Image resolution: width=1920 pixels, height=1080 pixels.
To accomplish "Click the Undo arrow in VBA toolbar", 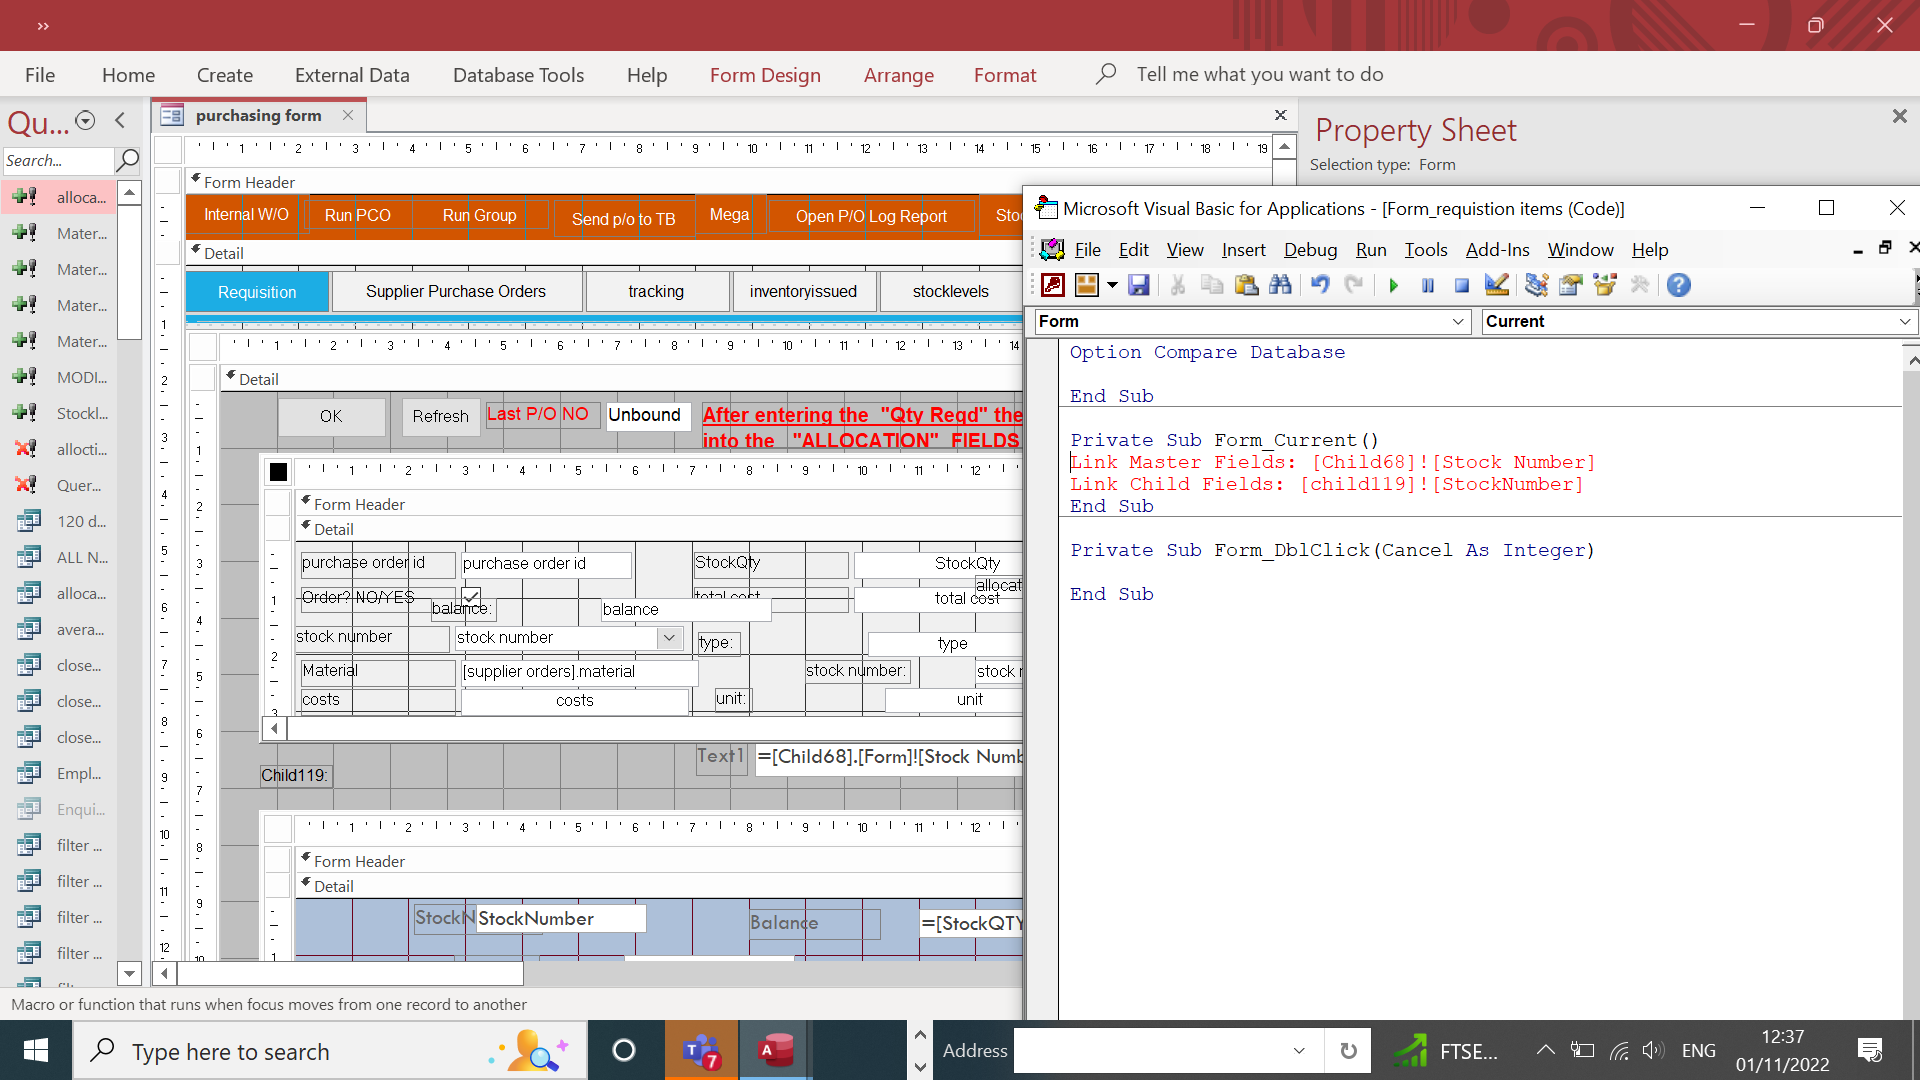I will coord(1320,285).
